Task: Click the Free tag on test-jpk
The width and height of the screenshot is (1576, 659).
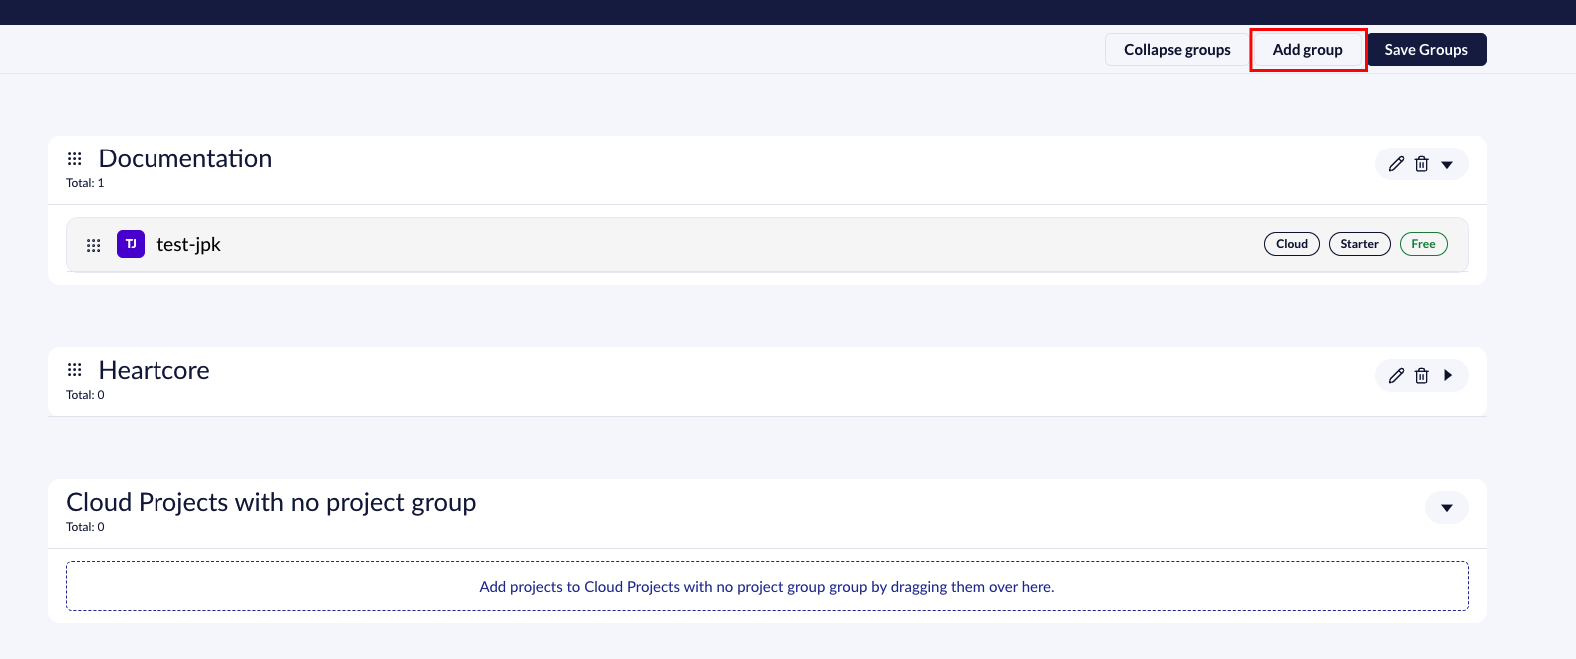Action: (x=1423, y=244)
